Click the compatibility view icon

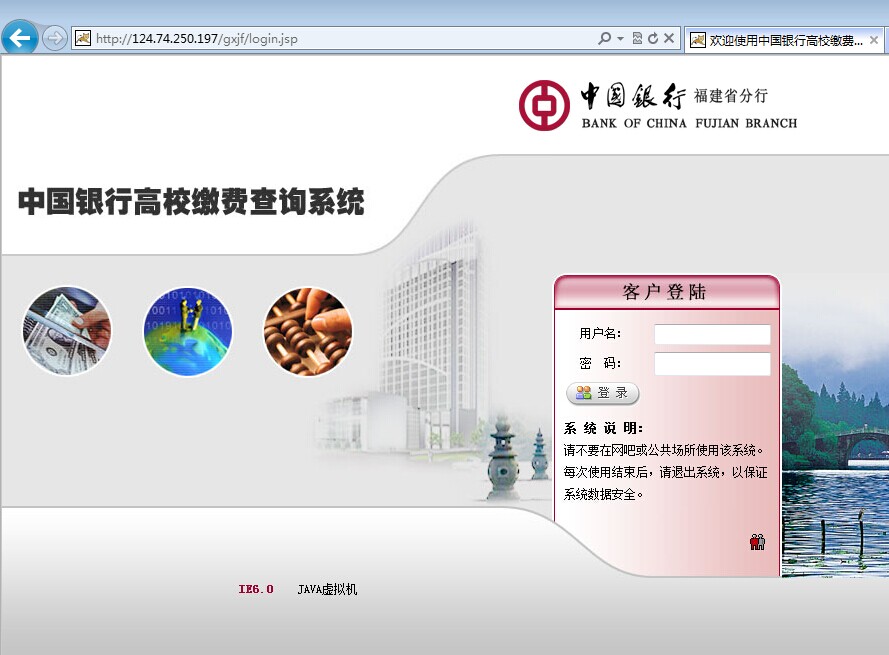(637, 38)
